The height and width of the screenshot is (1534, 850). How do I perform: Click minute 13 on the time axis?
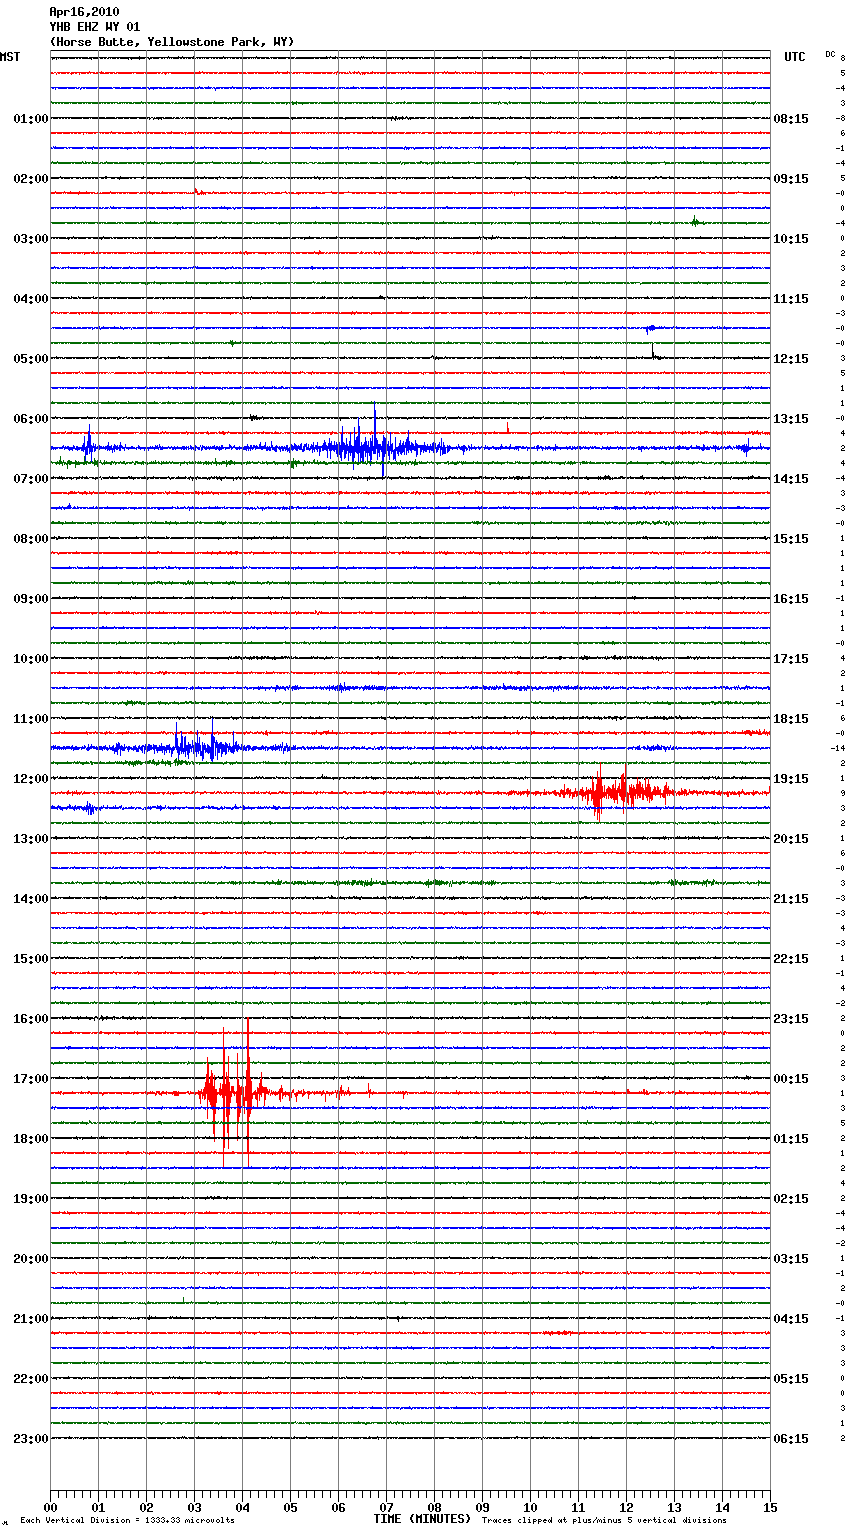(674, 1508)
